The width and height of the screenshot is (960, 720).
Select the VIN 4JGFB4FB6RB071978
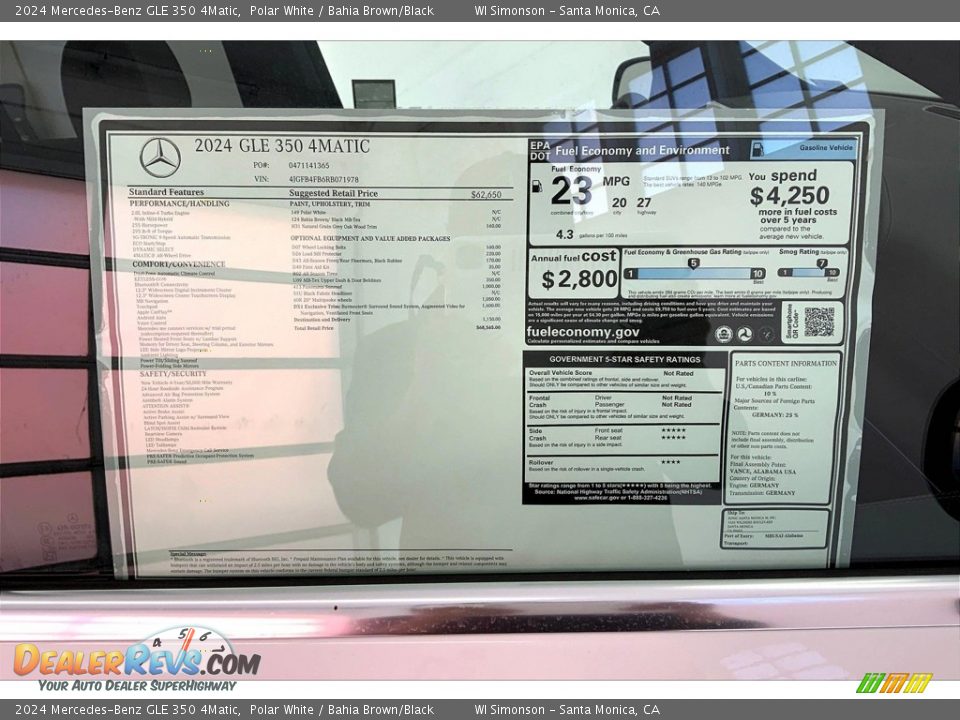(x=324, y=179)
